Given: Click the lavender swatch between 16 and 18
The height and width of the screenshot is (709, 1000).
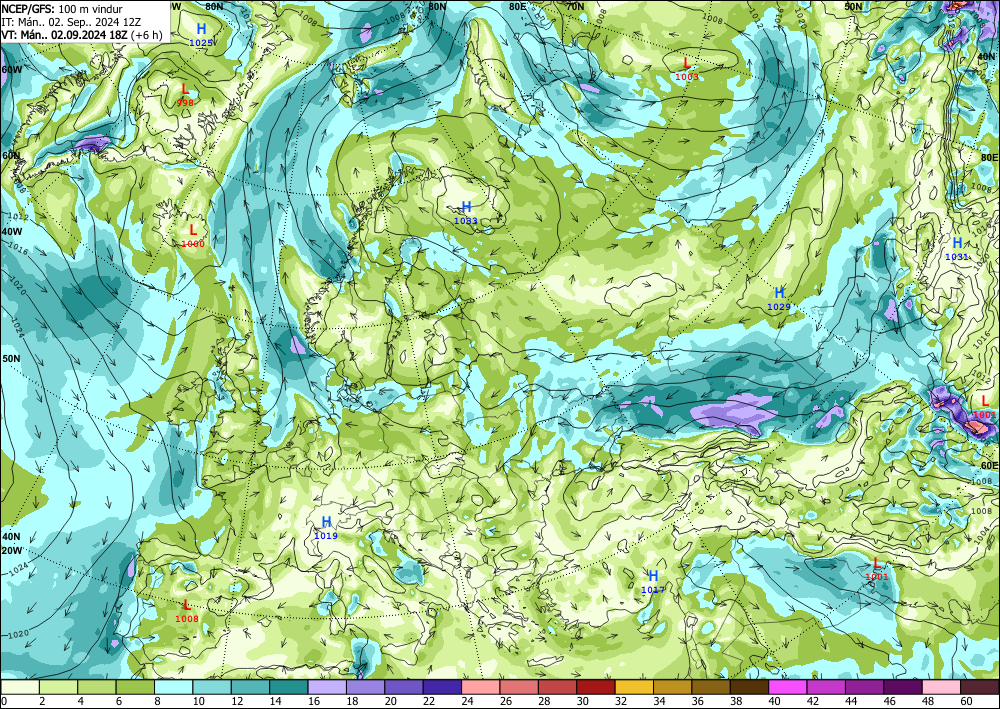Looking at the screenshot, I should tap(327, 687).
